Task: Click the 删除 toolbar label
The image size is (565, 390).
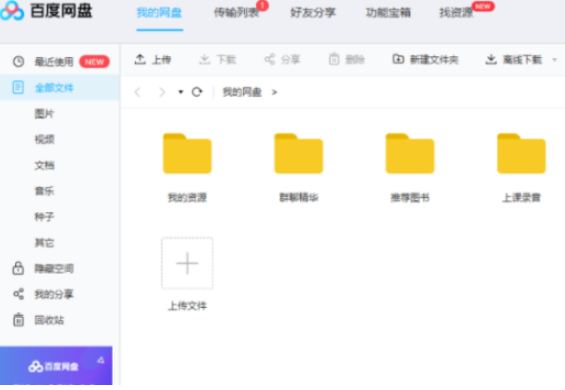Action: (x=355, y=60)
